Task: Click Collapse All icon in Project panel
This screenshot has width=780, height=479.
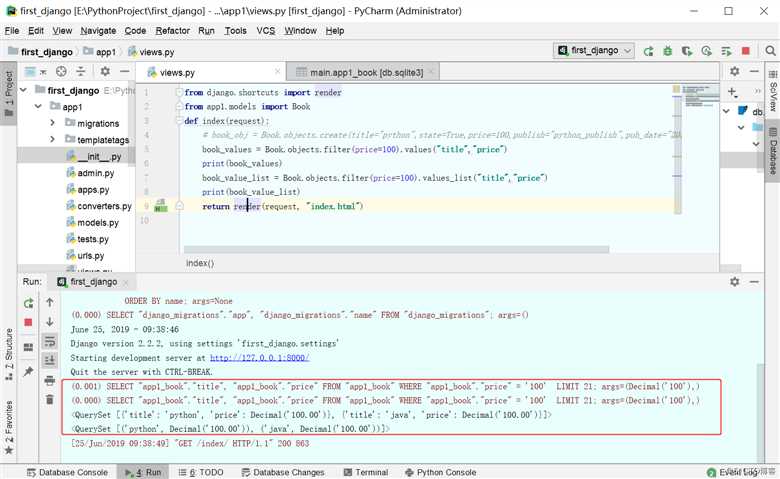Action: point(81,72)
